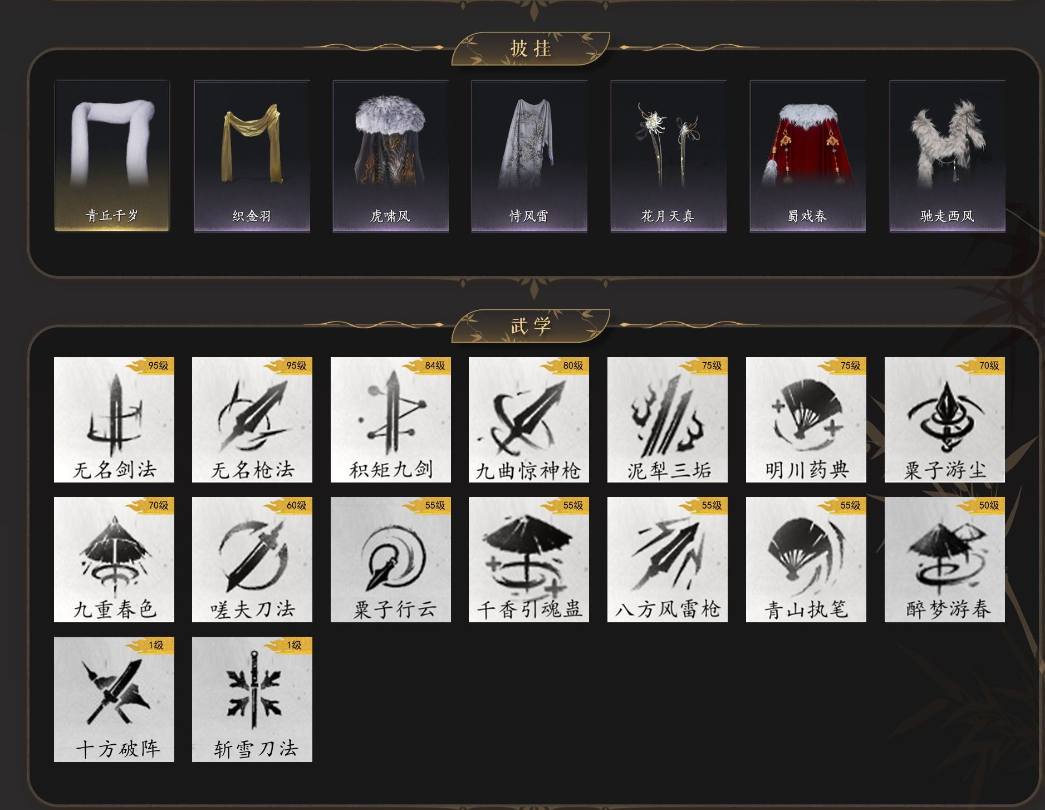The image size is (1045, 810).
Task: Select the 泥犁三垢 skill icon
Action: (667, 419)
